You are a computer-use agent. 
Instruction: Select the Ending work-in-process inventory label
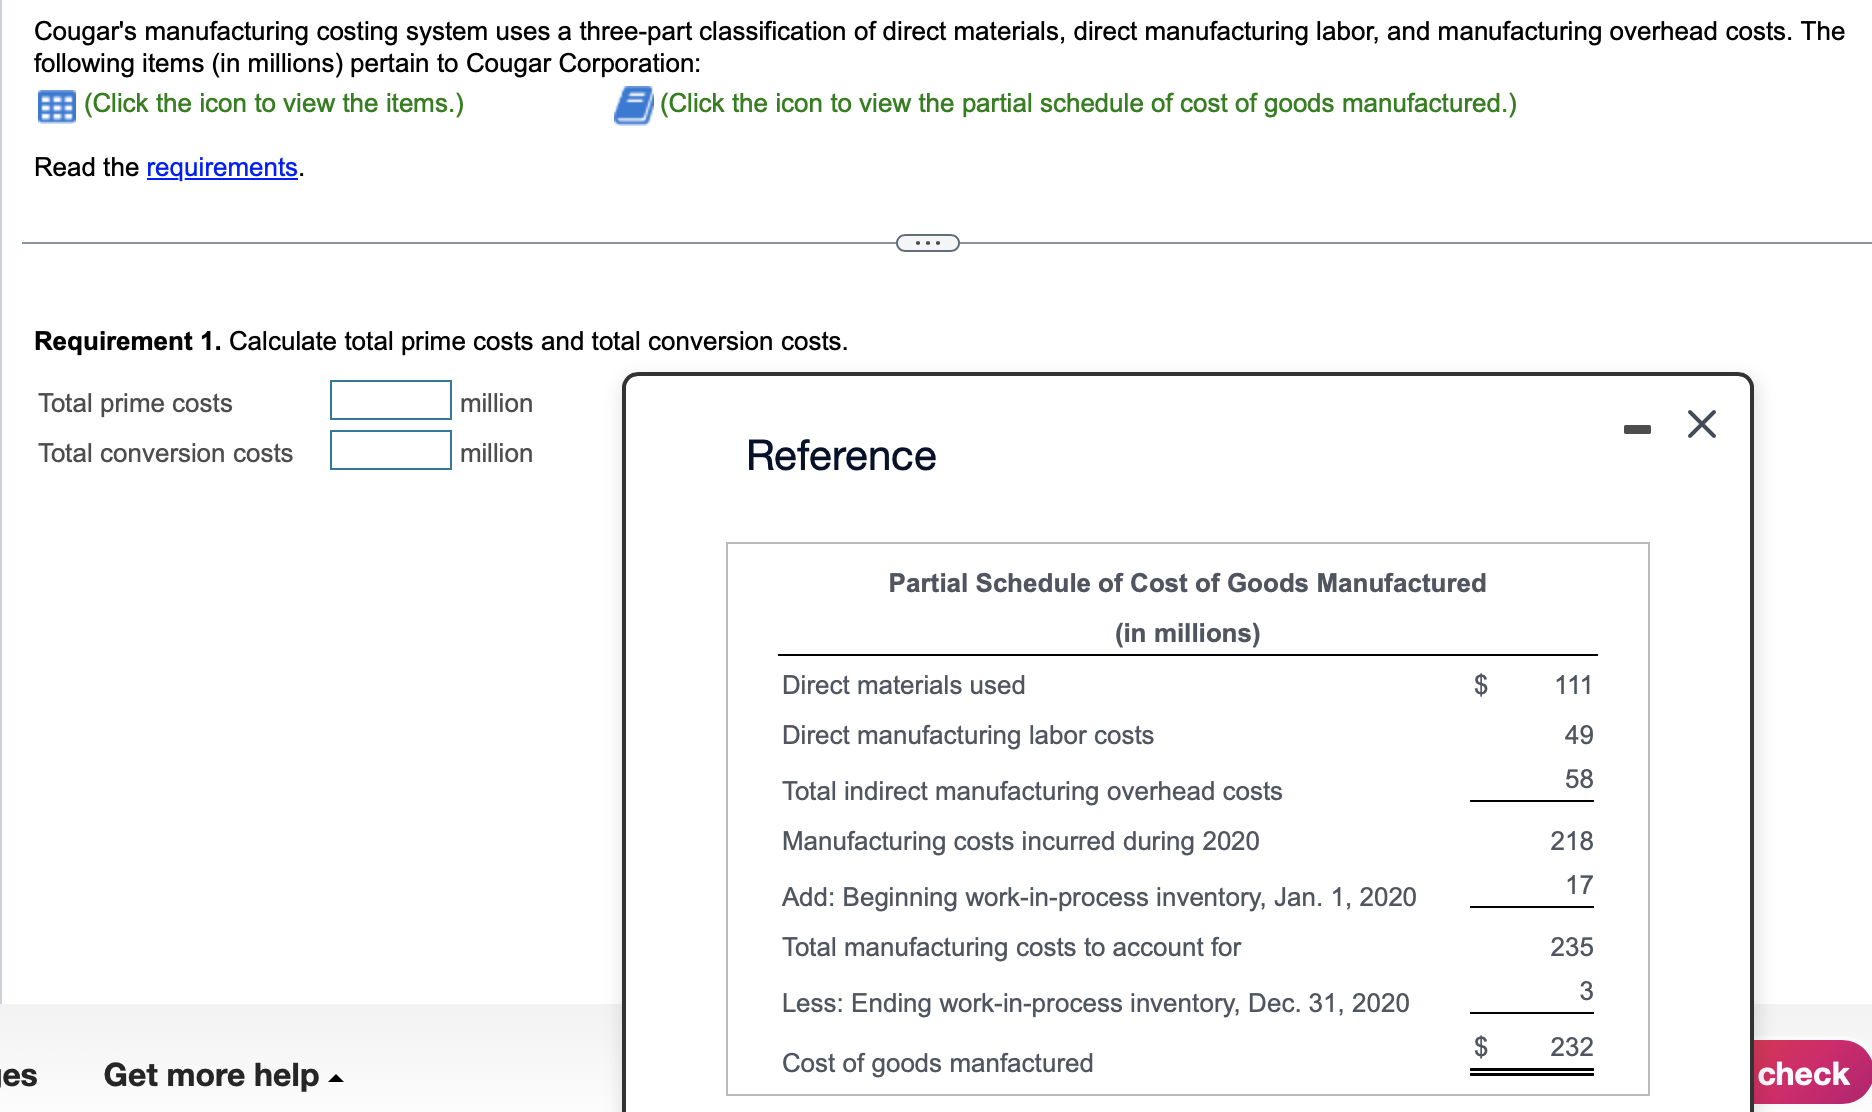[x=1095, y=1003]
